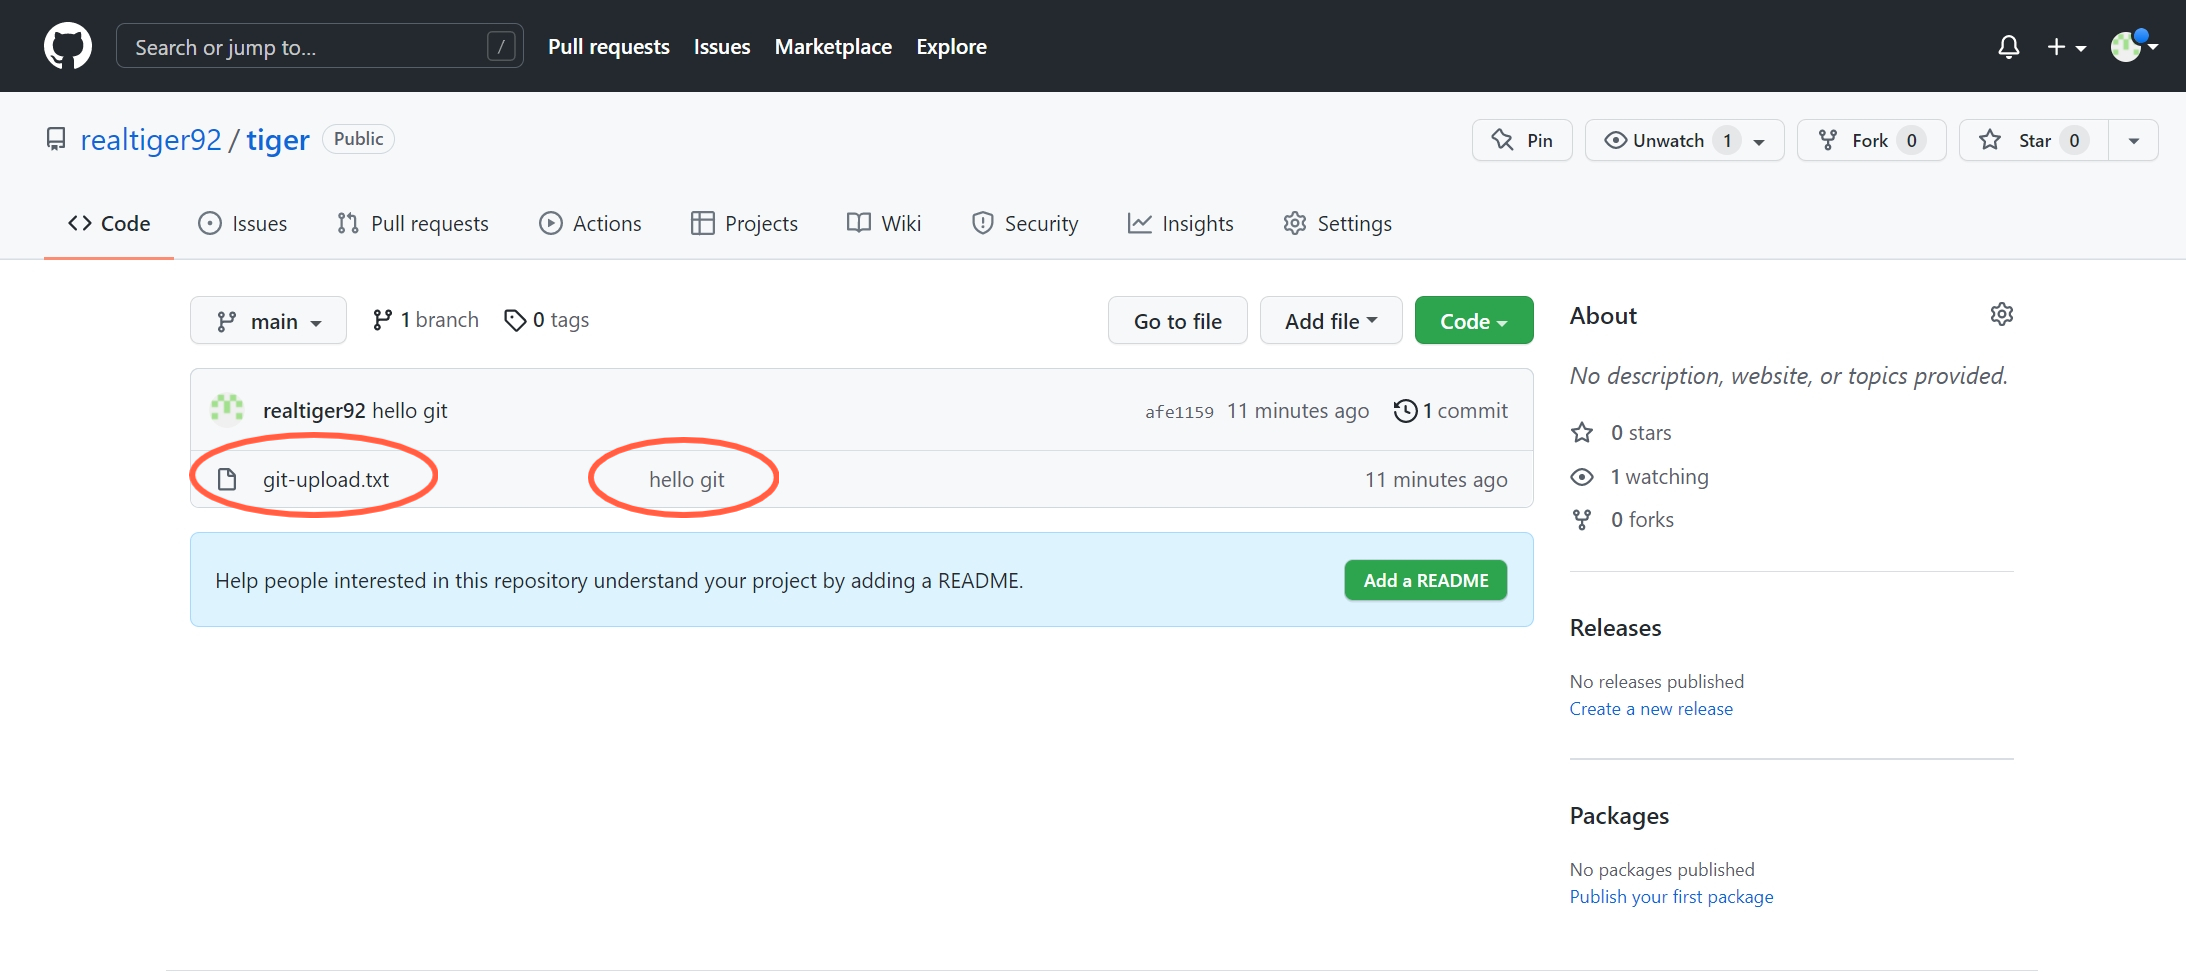Viewport: 2186px width, 974px height.
Task: Open the notifications bell
Action: 2008,46
